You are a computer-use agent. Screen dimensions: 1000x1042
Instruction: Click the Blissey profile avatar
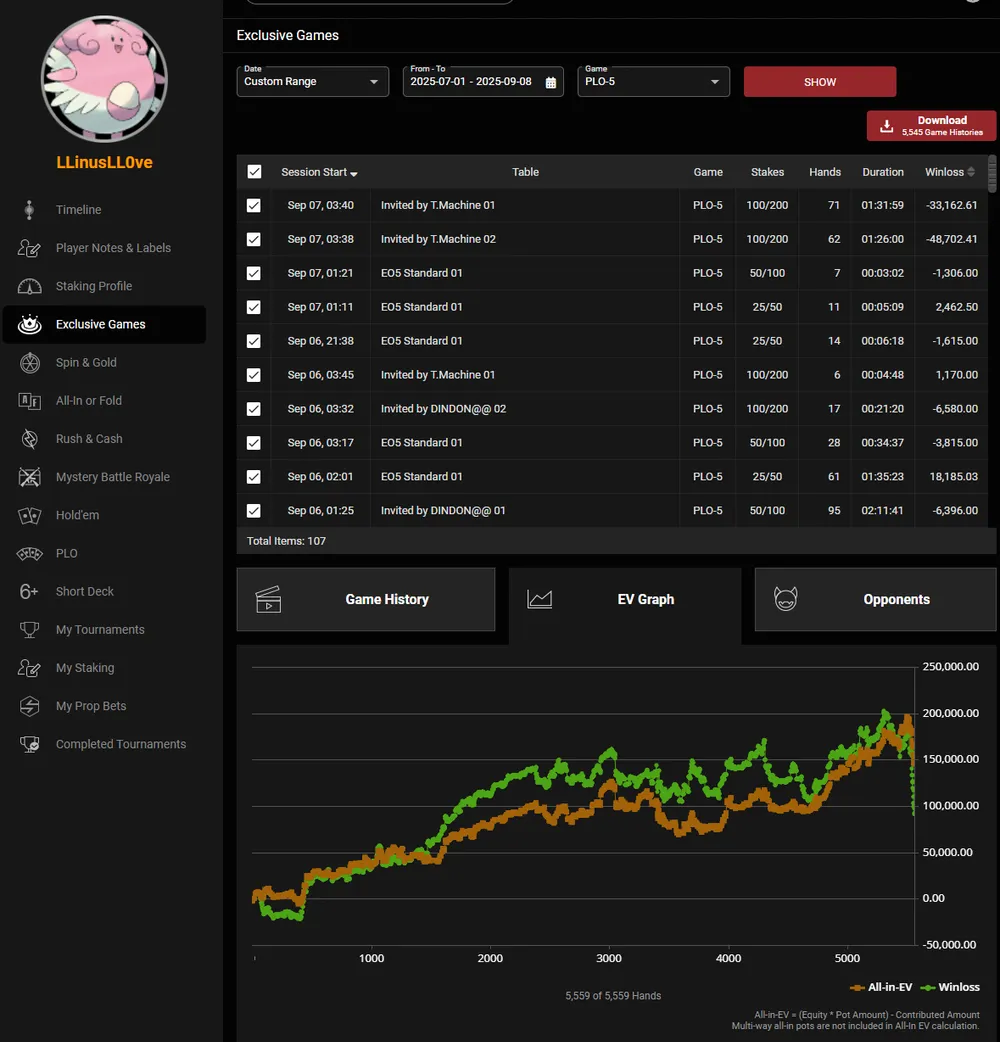(104, 79)
